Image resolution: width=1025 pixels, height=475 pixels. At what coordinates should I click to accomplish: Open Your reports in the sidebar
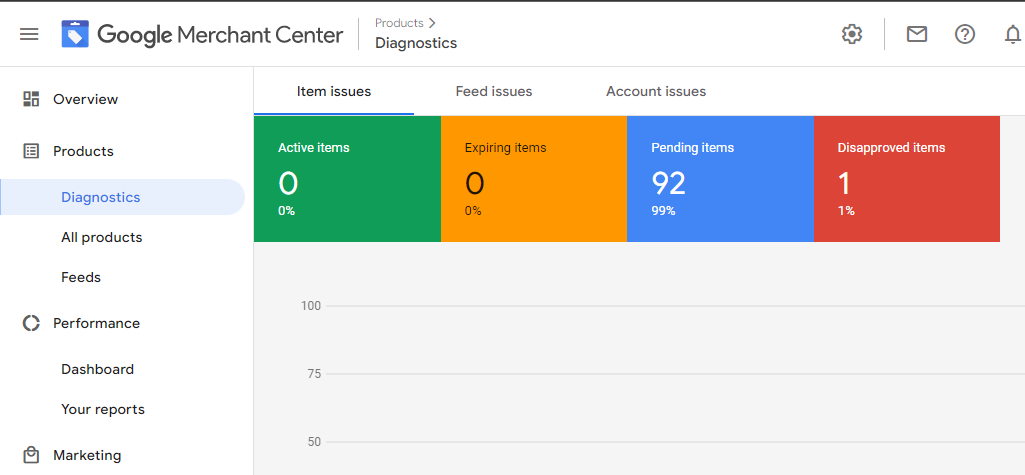tap(103, 409)
